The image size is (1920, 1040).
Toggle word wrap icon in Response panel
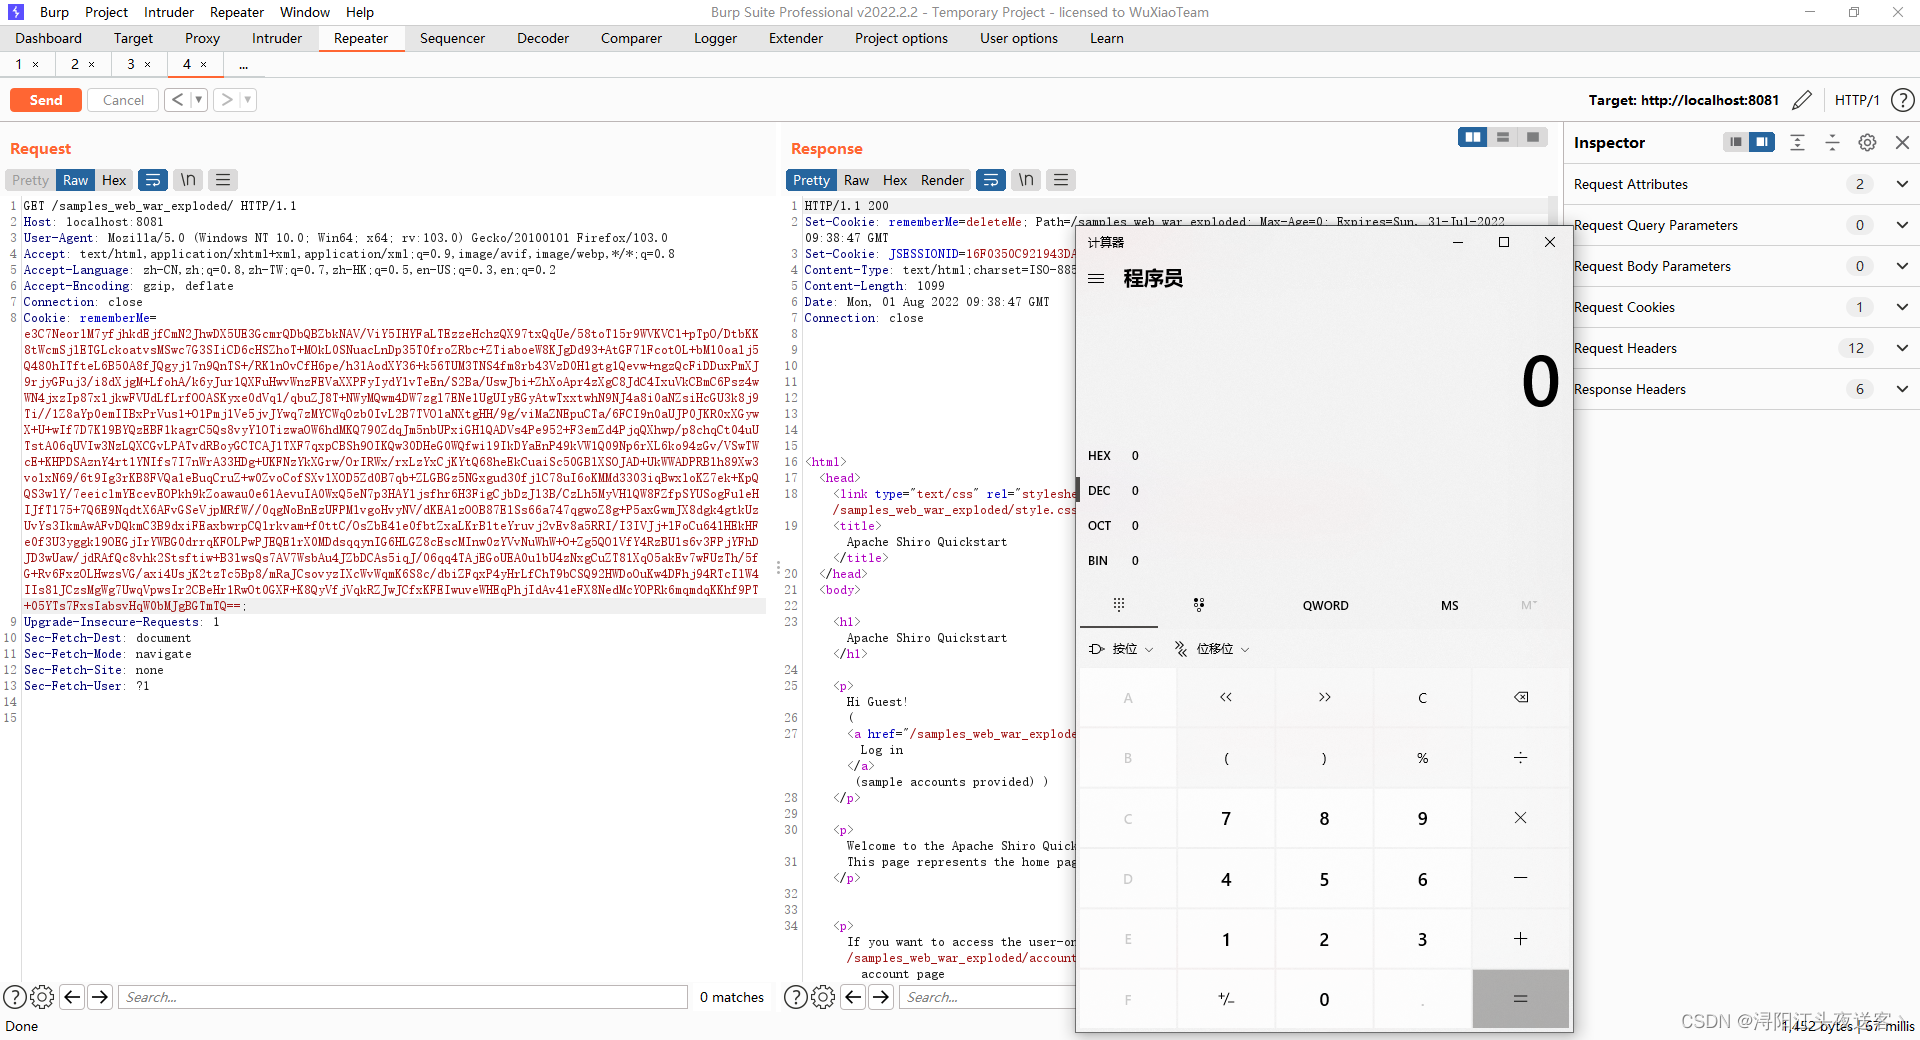(x=991, y=180)
